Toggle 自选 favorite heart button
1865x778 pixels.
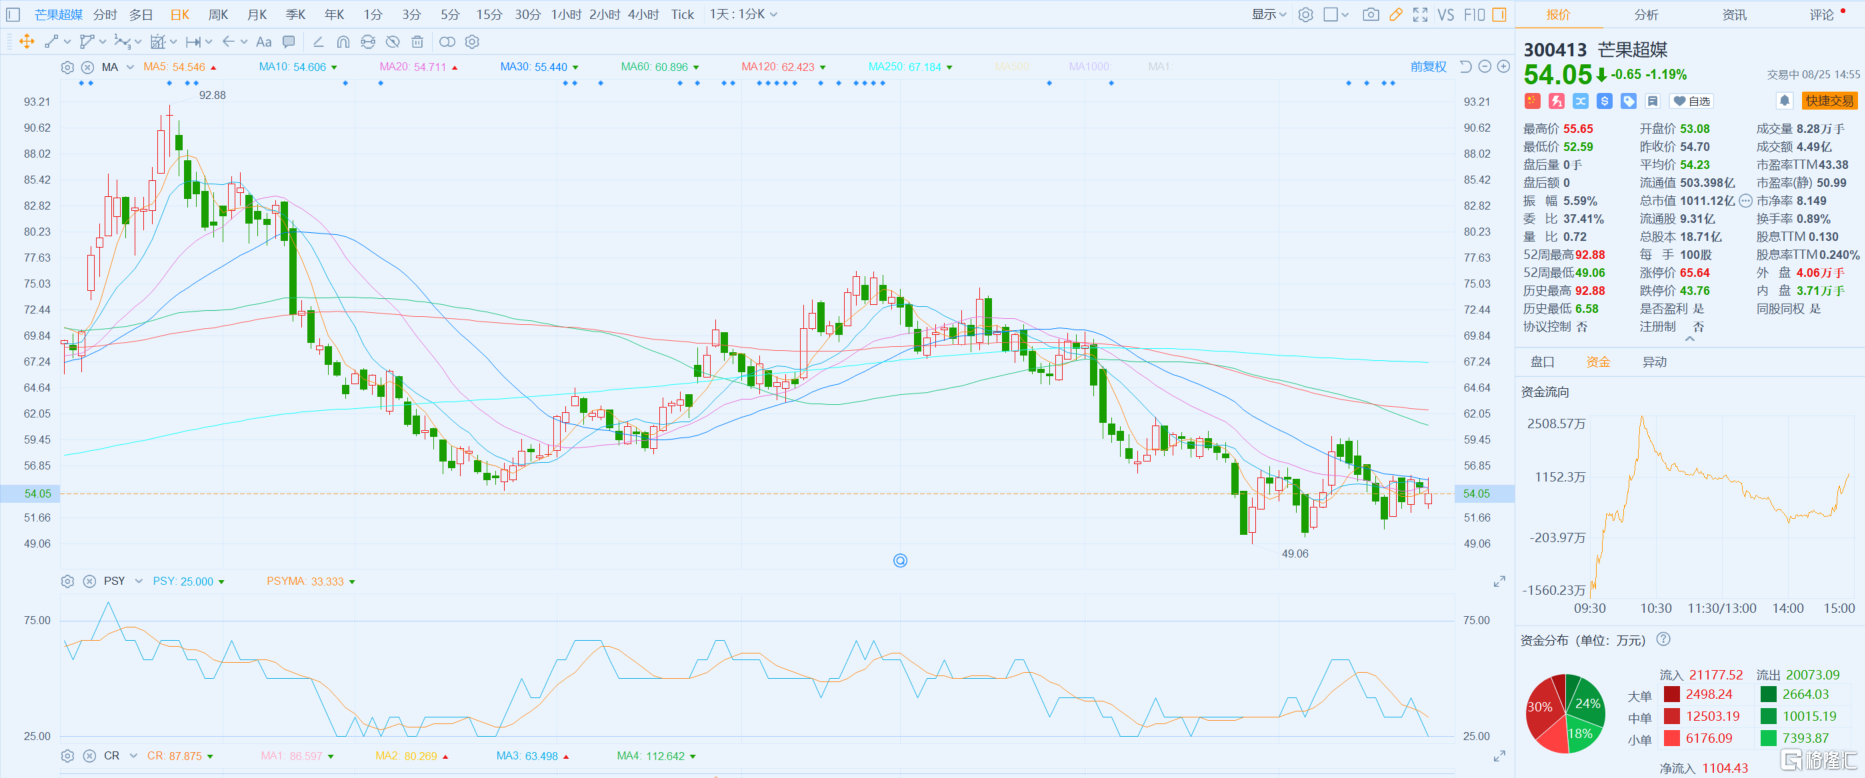[x=1692, y=101]
